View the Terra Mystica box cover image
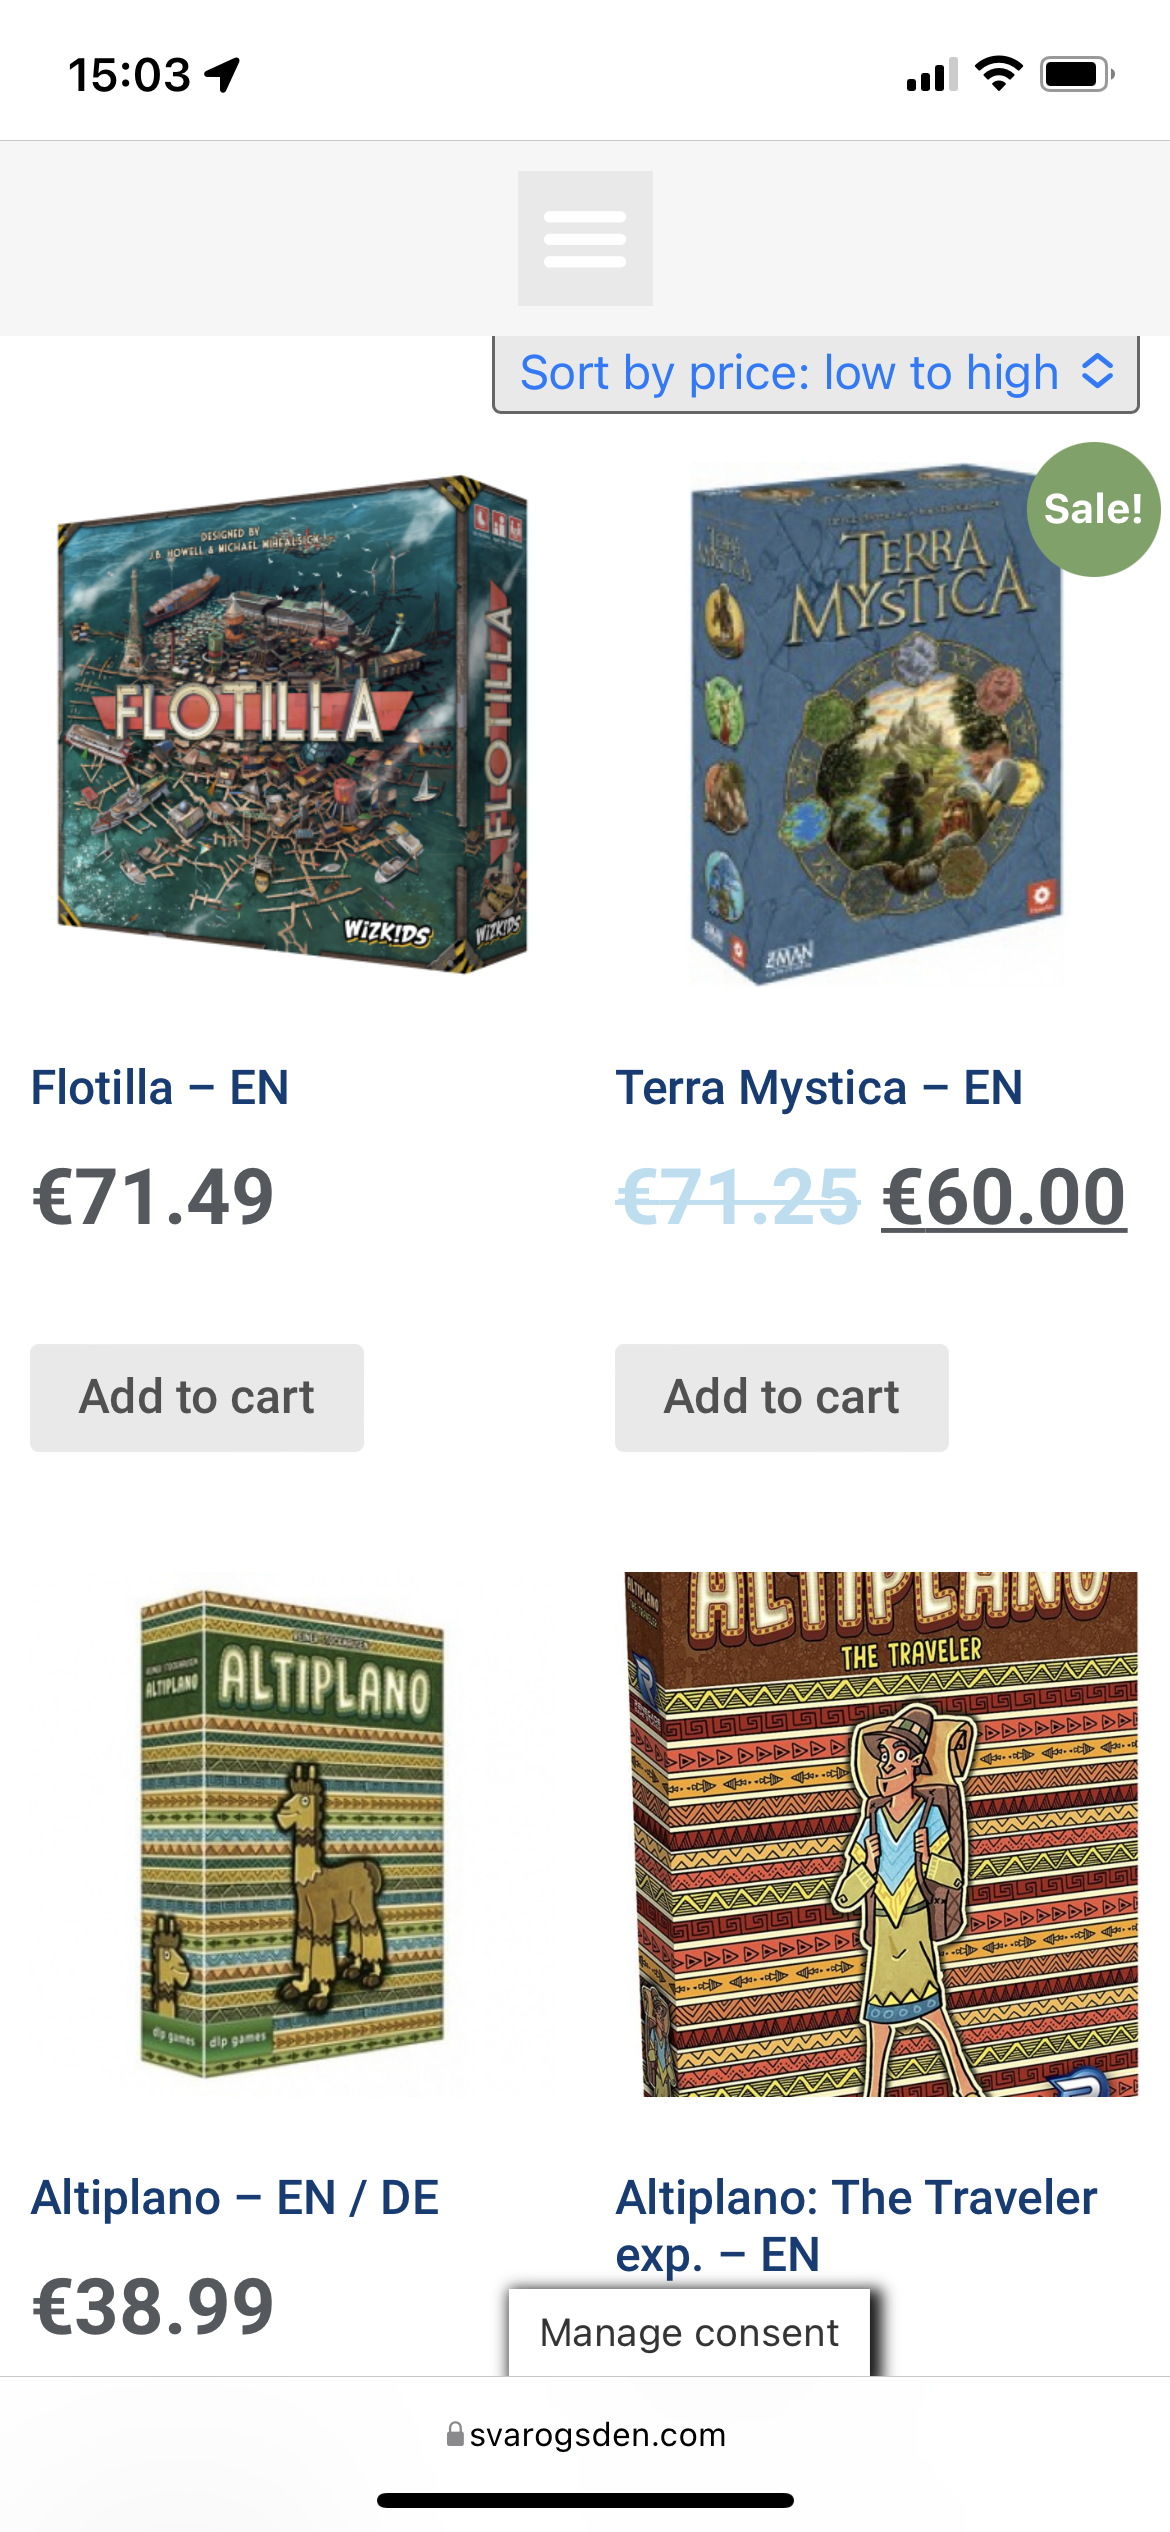 tap(877, 724)
